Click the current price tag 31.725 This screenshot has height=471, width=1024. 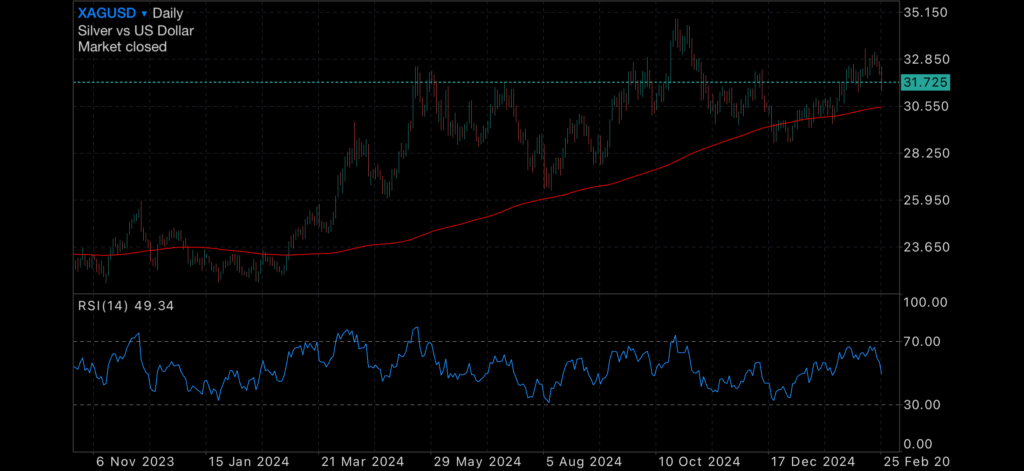(x=925, y=82)
